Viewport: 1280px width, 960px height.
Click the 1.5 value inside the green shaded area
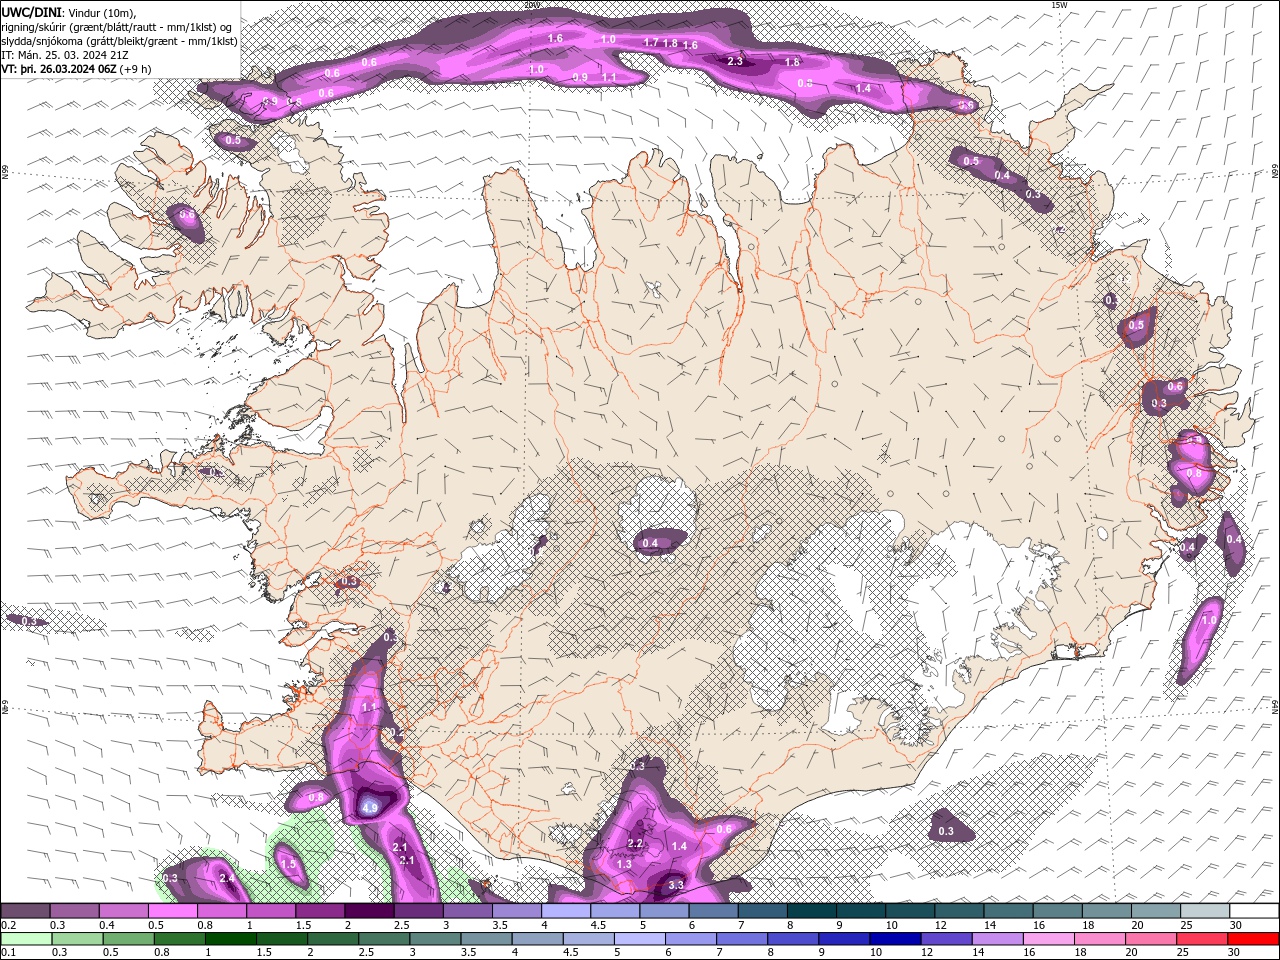click(x=288, y=863)
